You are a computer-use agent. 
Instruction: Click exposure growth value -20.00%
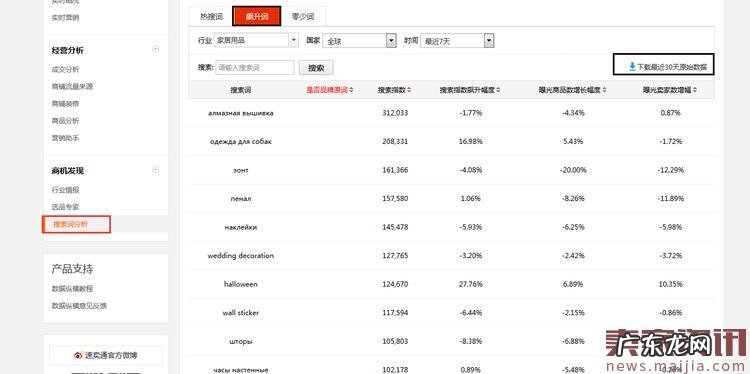pos(573,170)
